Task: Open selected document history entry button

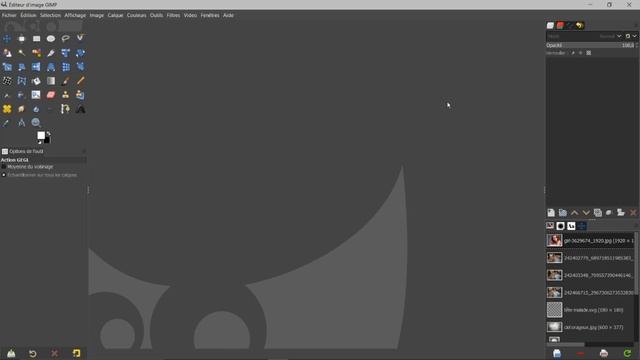Action: (x=557, y=353)
